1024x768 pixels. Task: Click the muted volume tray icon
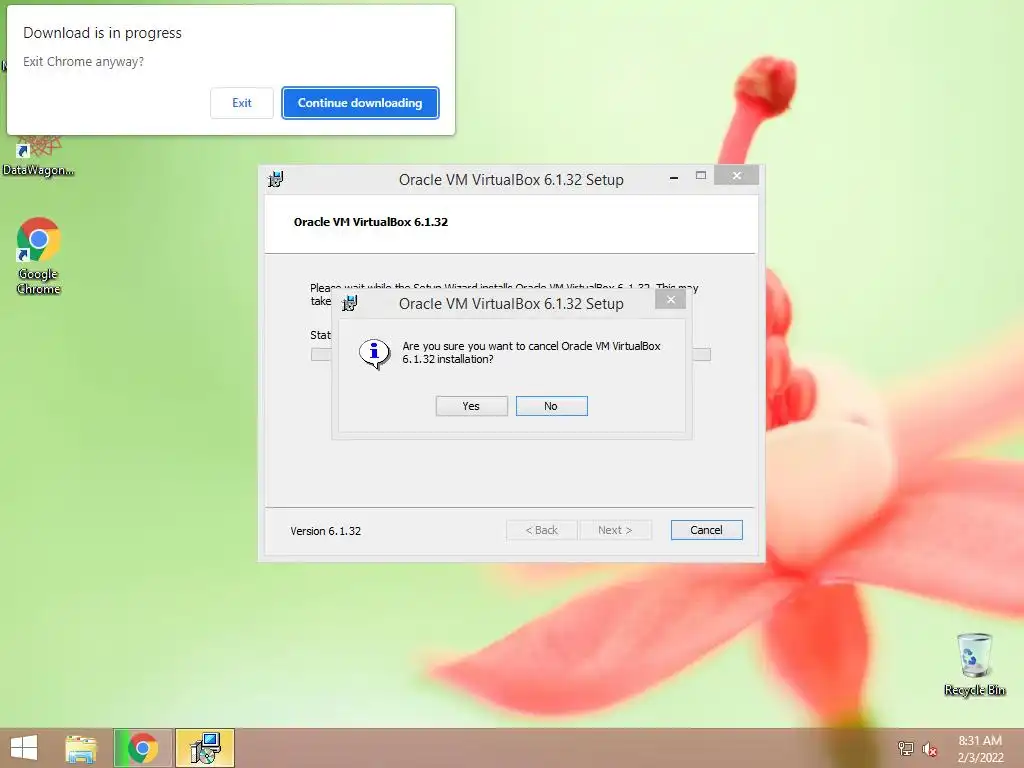930,749
